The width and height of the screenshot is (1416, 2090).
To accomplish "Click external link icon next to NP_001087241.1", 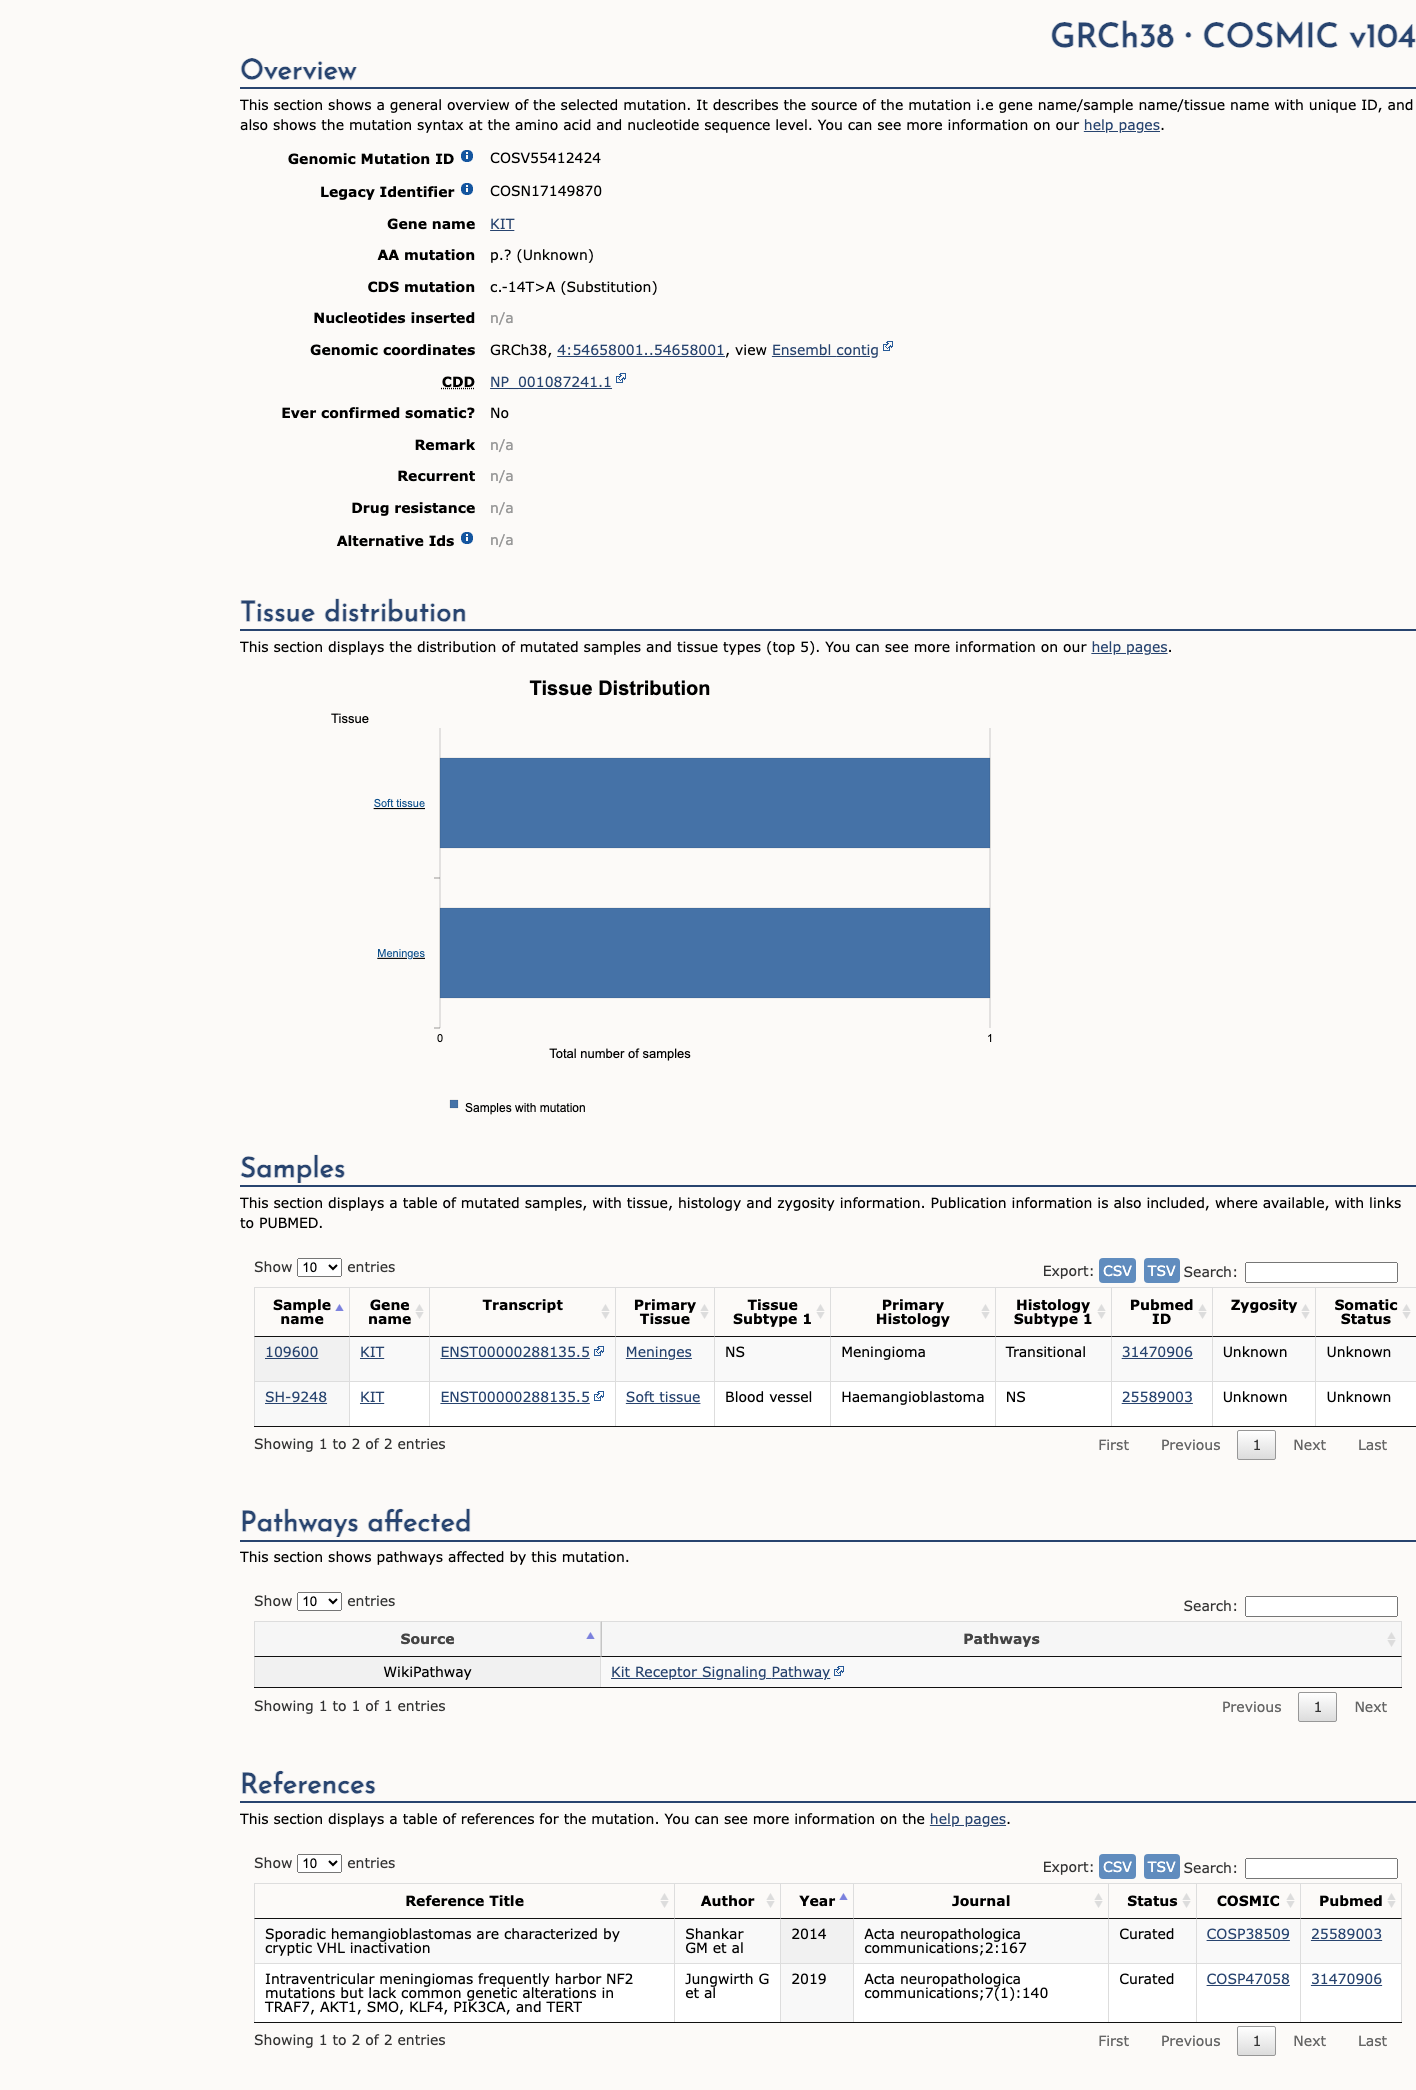I will 621,379.
